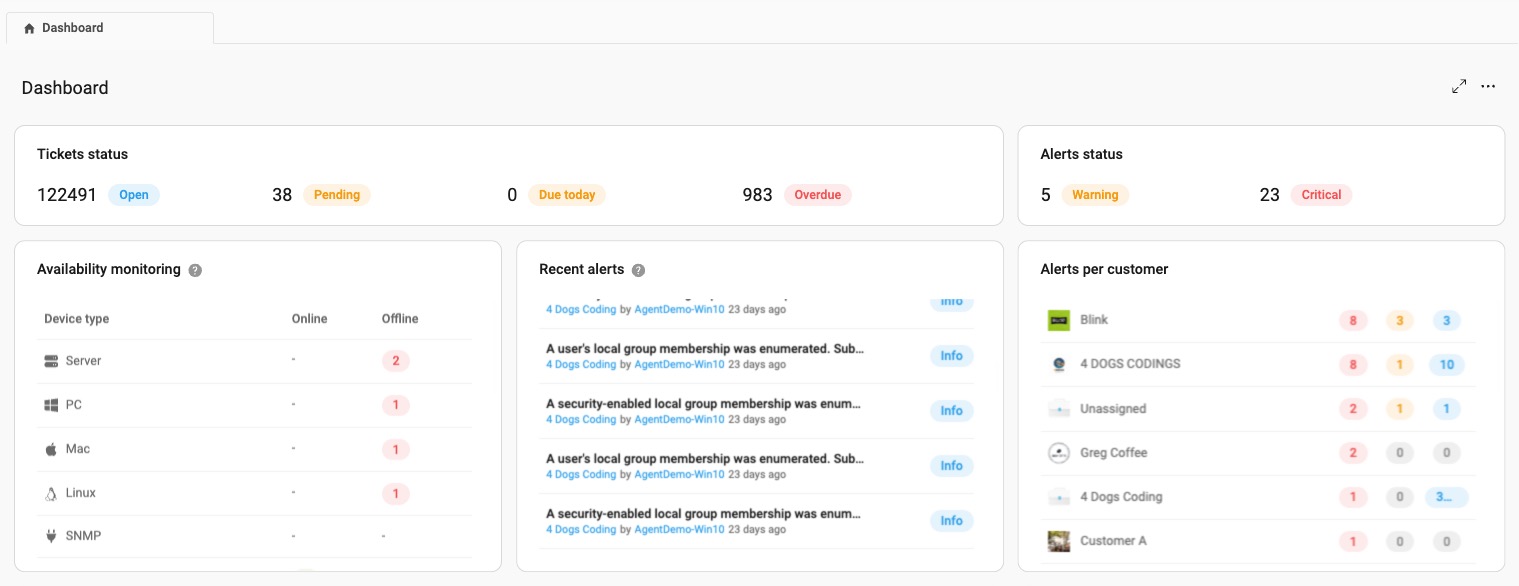Click the Pending tickets badge

337,195
